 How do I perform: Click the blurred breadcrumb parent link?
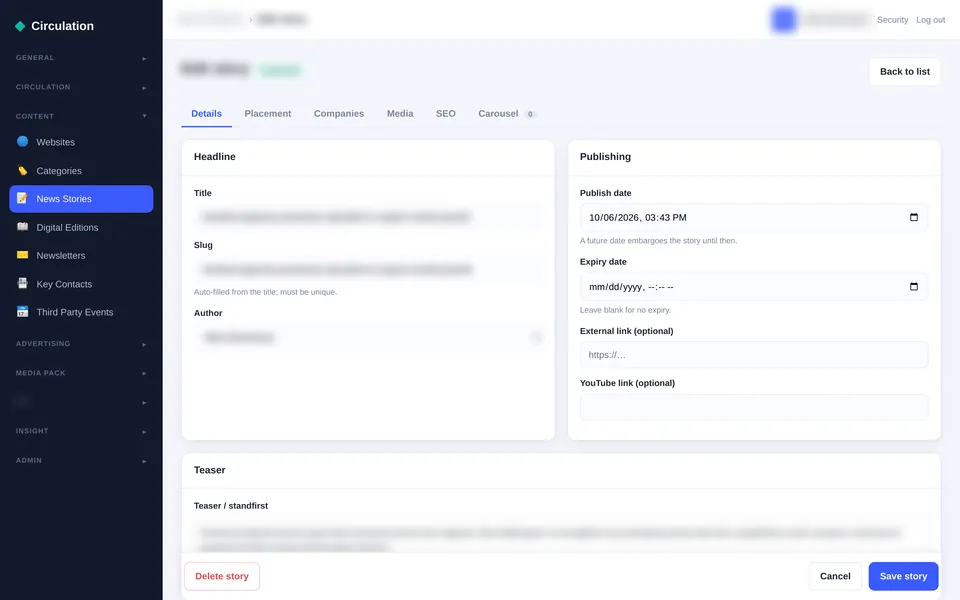(211, 20)
